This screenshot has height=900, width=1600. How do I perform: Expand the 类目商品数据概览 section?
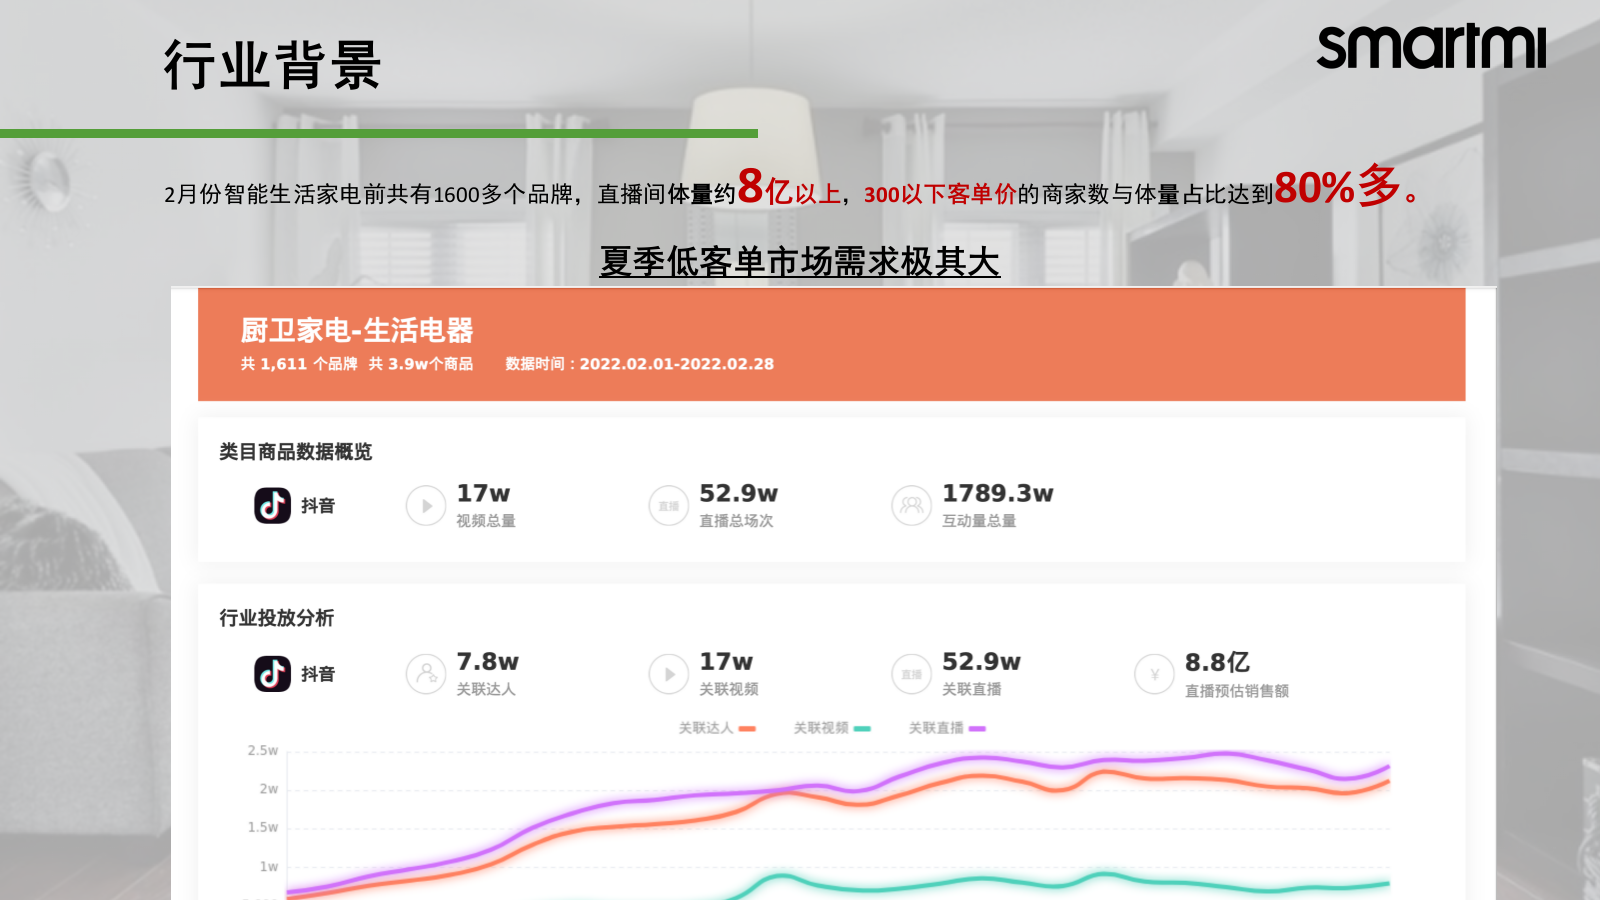(295, 451)
